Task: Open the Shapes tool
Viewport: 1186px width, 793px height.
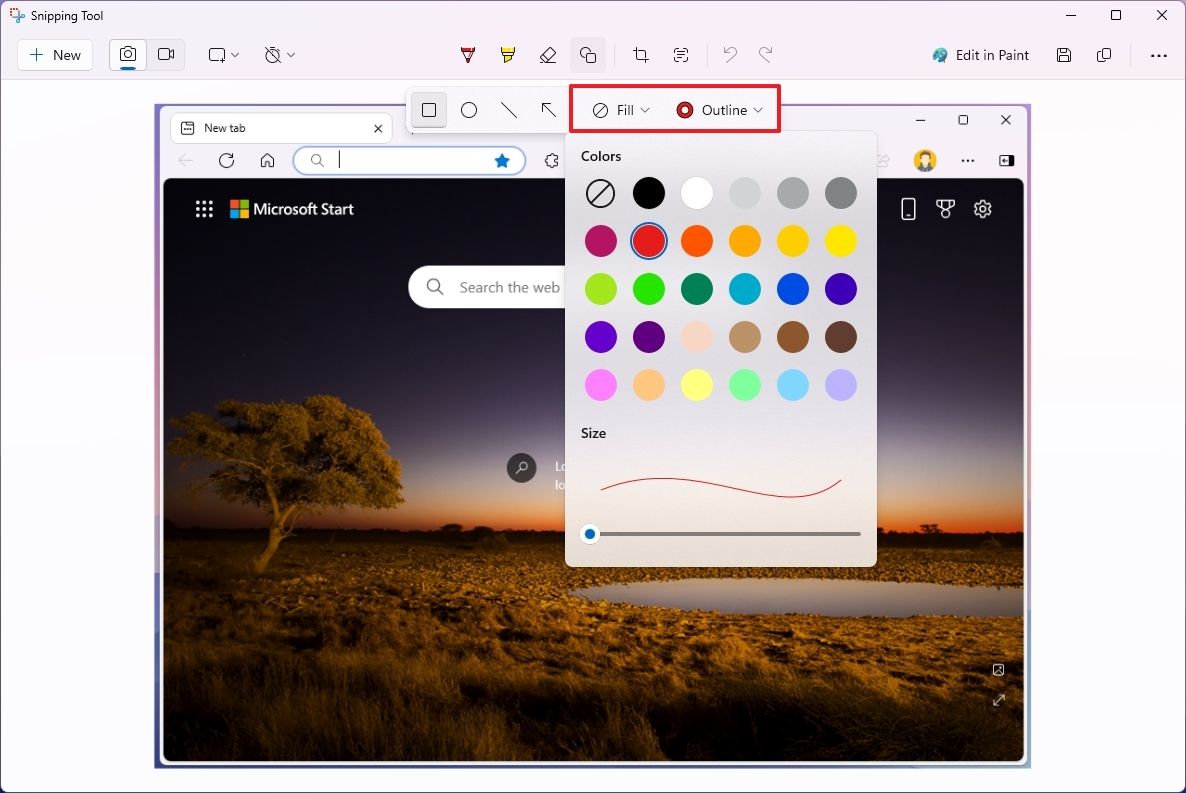Action: 588,55
